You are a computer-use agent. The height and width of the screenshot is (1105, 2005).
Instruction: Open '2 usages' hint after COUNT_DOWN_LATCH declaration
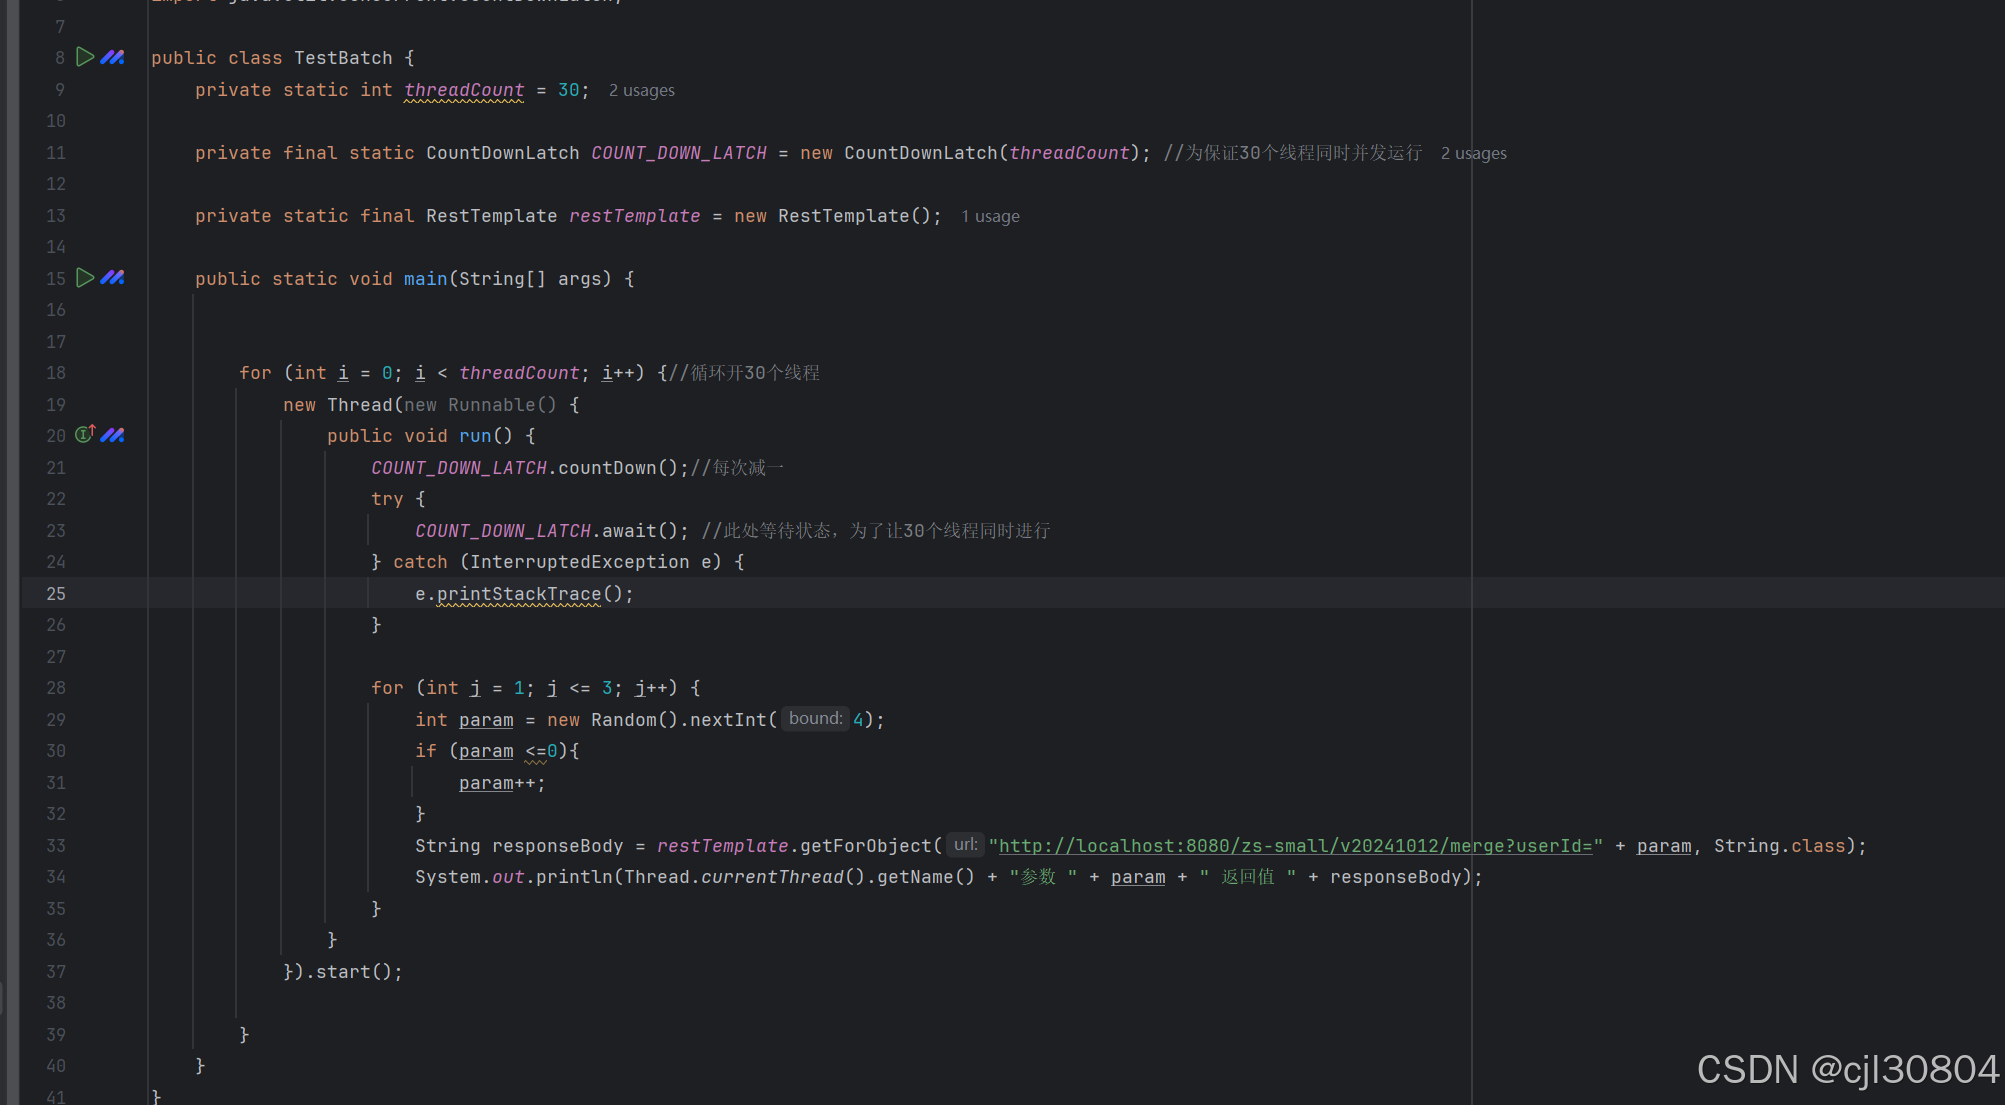[1473, 154]
